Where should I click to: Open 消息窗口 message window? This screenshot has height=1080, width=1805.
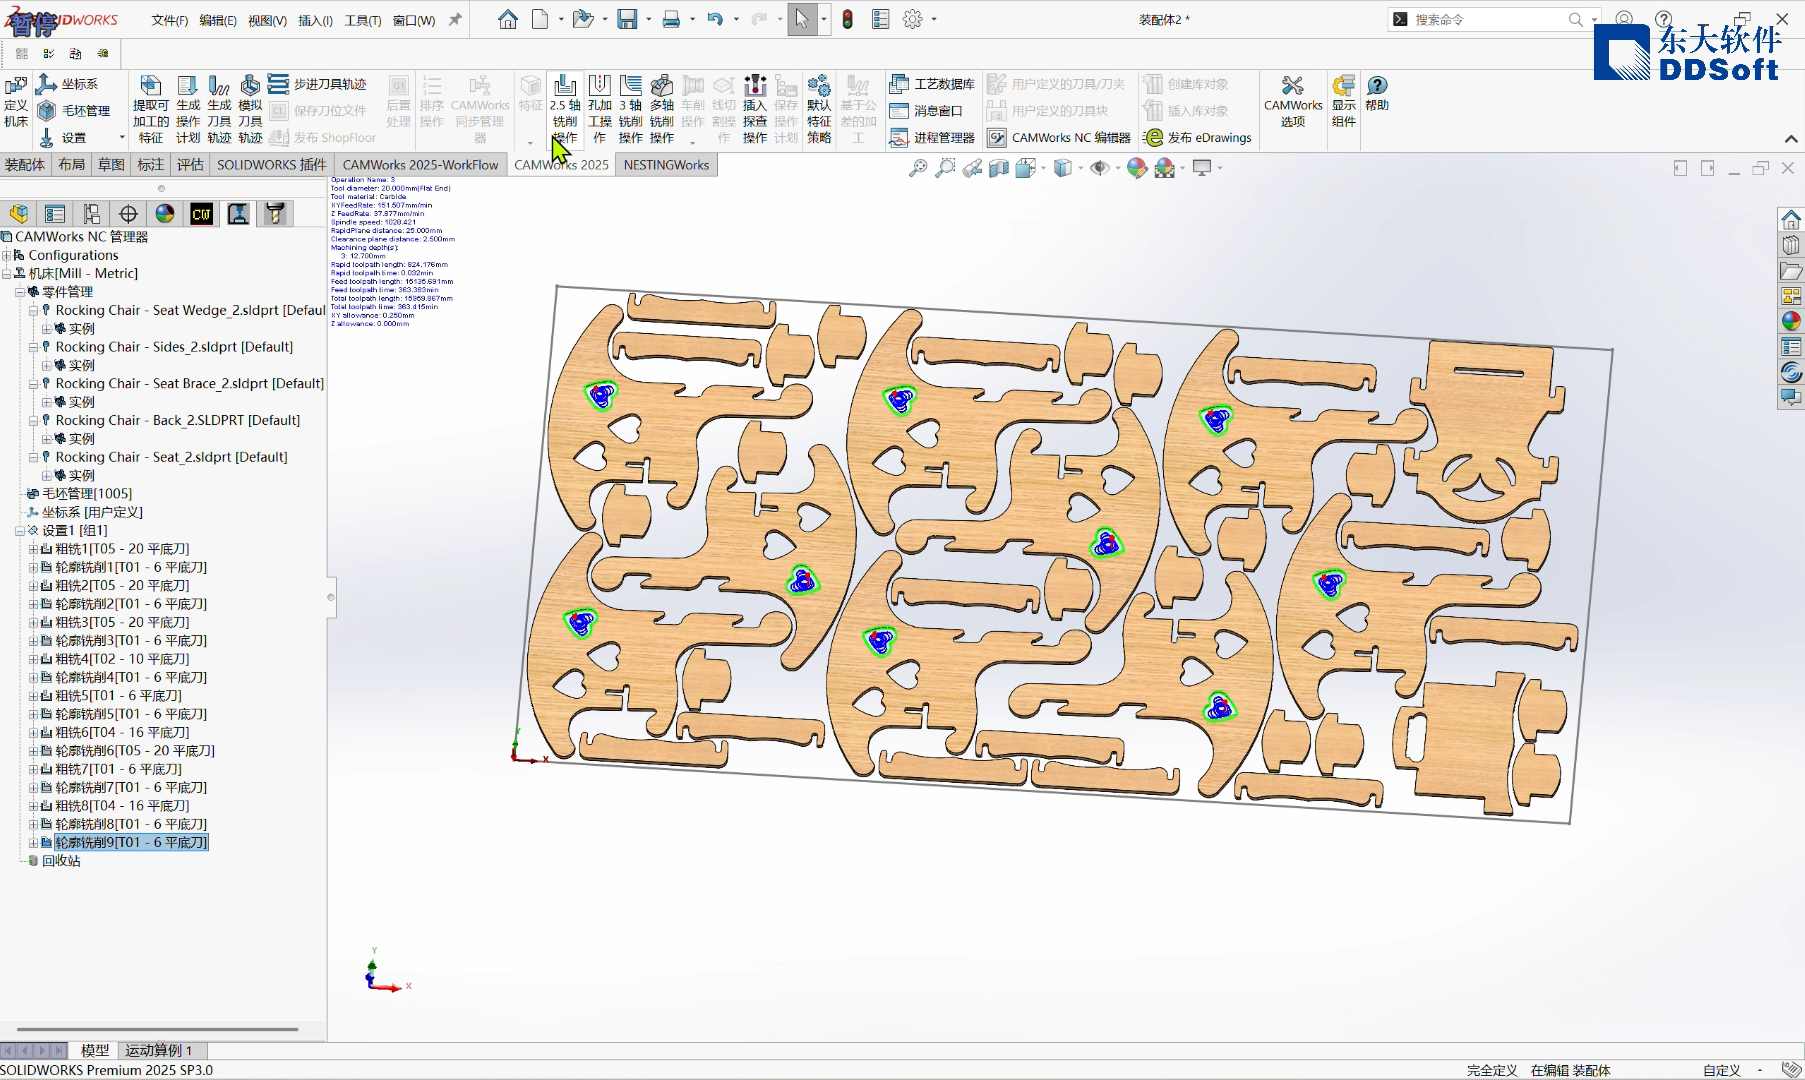click(x=926, y=110)
